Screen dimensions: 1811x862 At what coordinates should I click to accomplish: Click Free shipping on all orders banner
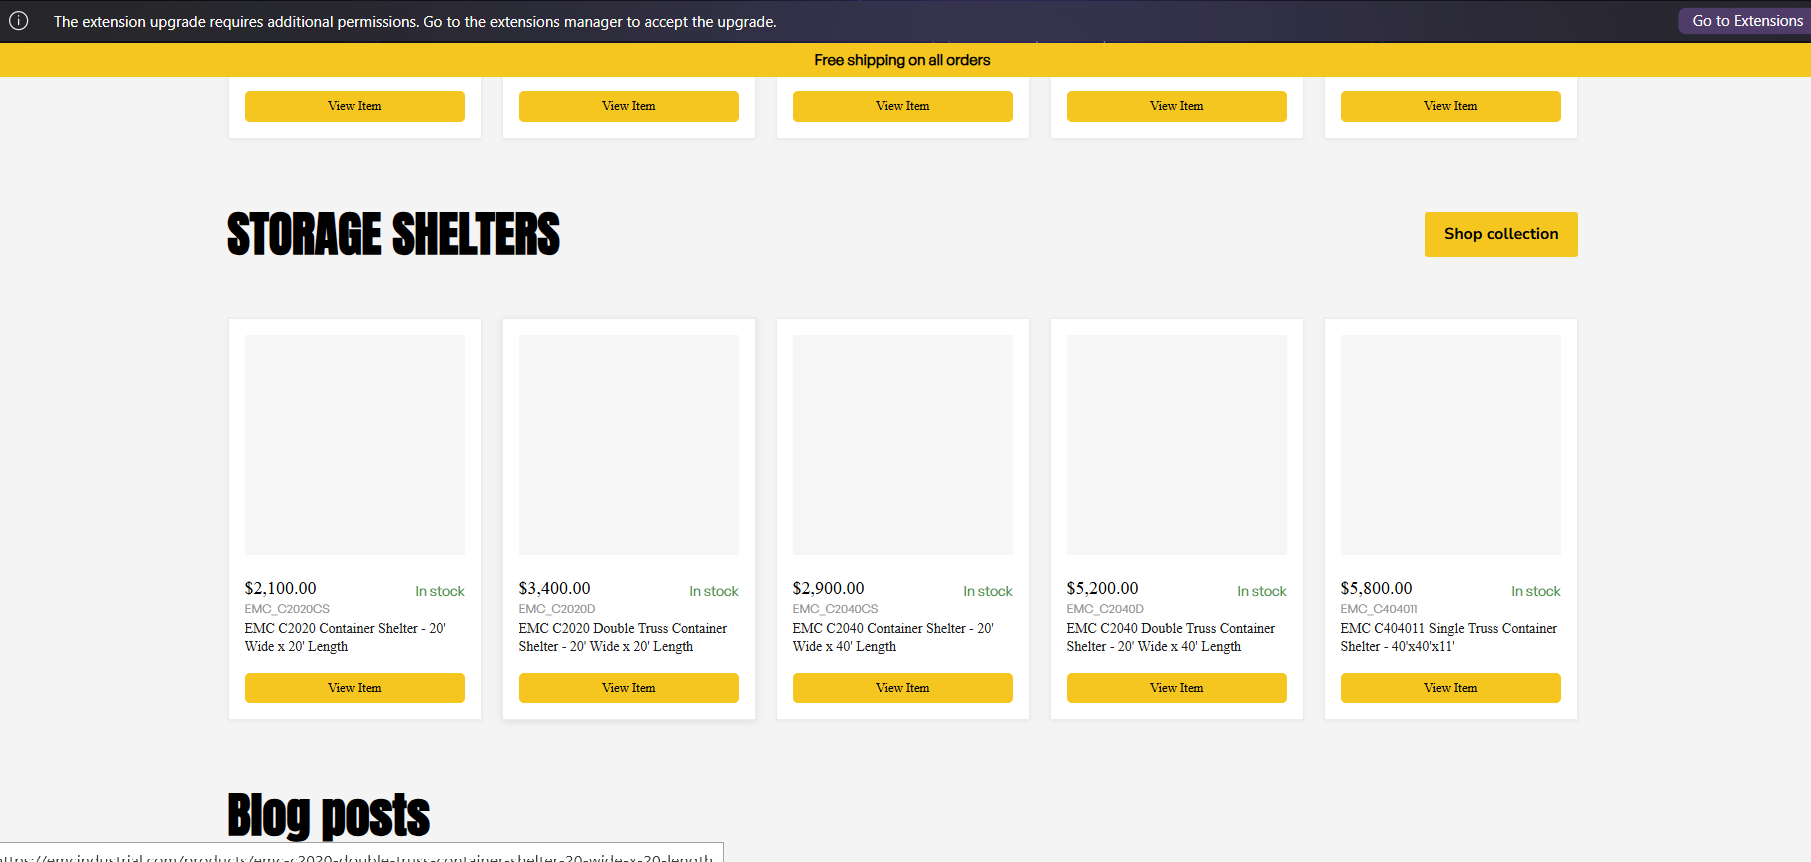(x=902, y=60)
